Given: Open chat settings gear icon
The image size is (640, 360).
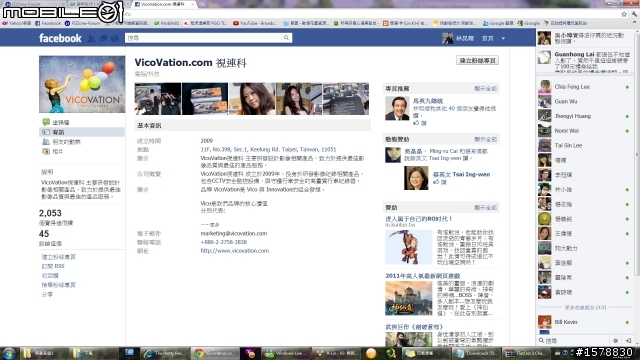Looking at the screenshot, I should (616, 340).
